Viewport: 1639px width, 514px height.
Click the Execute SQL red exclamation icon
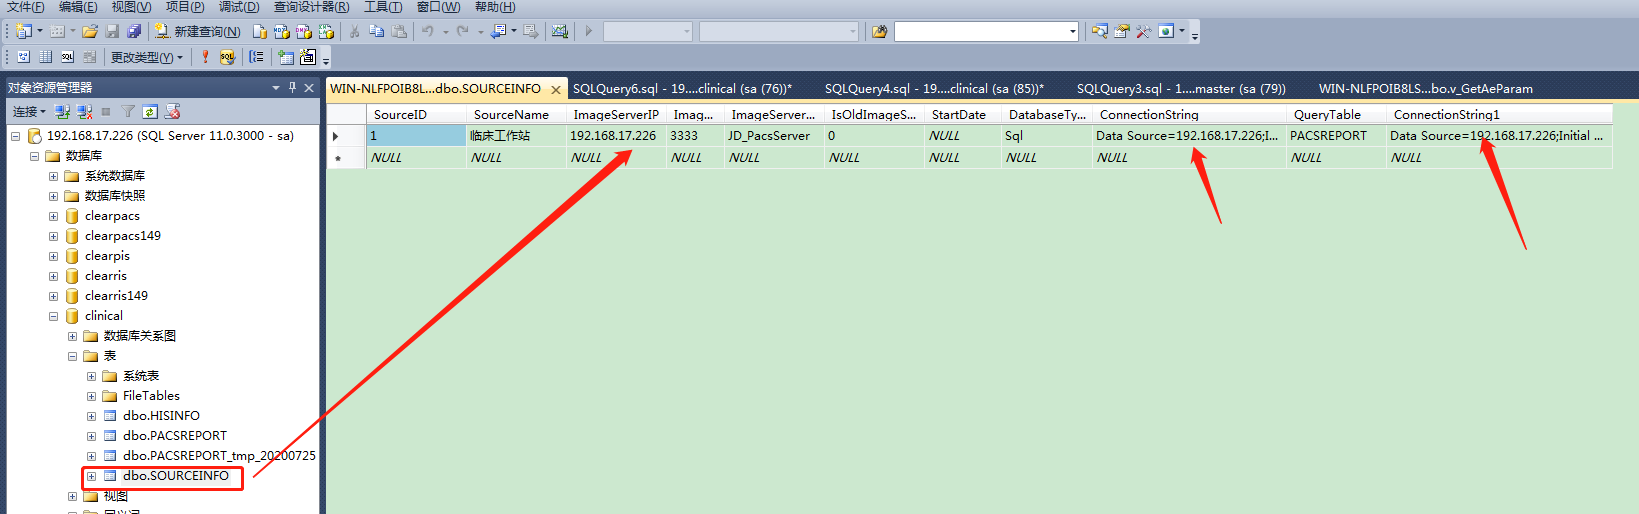tap(205, 58)
